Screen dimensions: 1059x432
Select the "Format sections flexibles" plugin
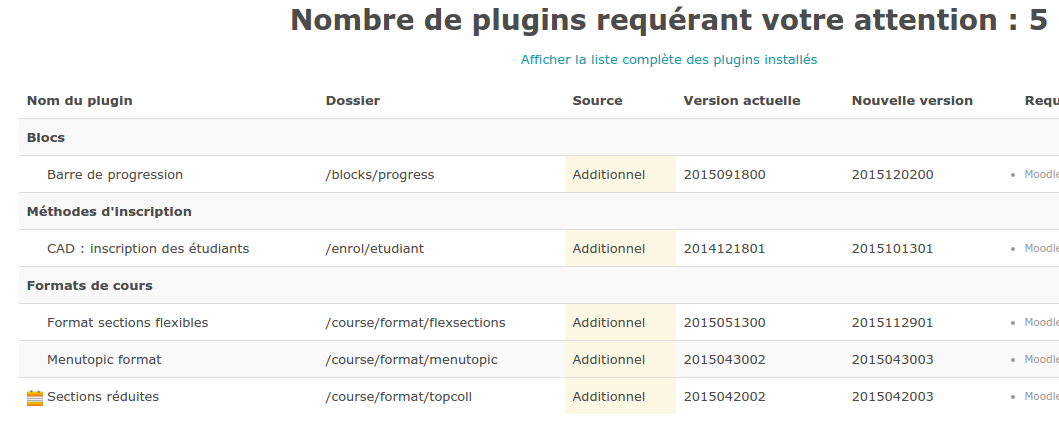[127, 323]
